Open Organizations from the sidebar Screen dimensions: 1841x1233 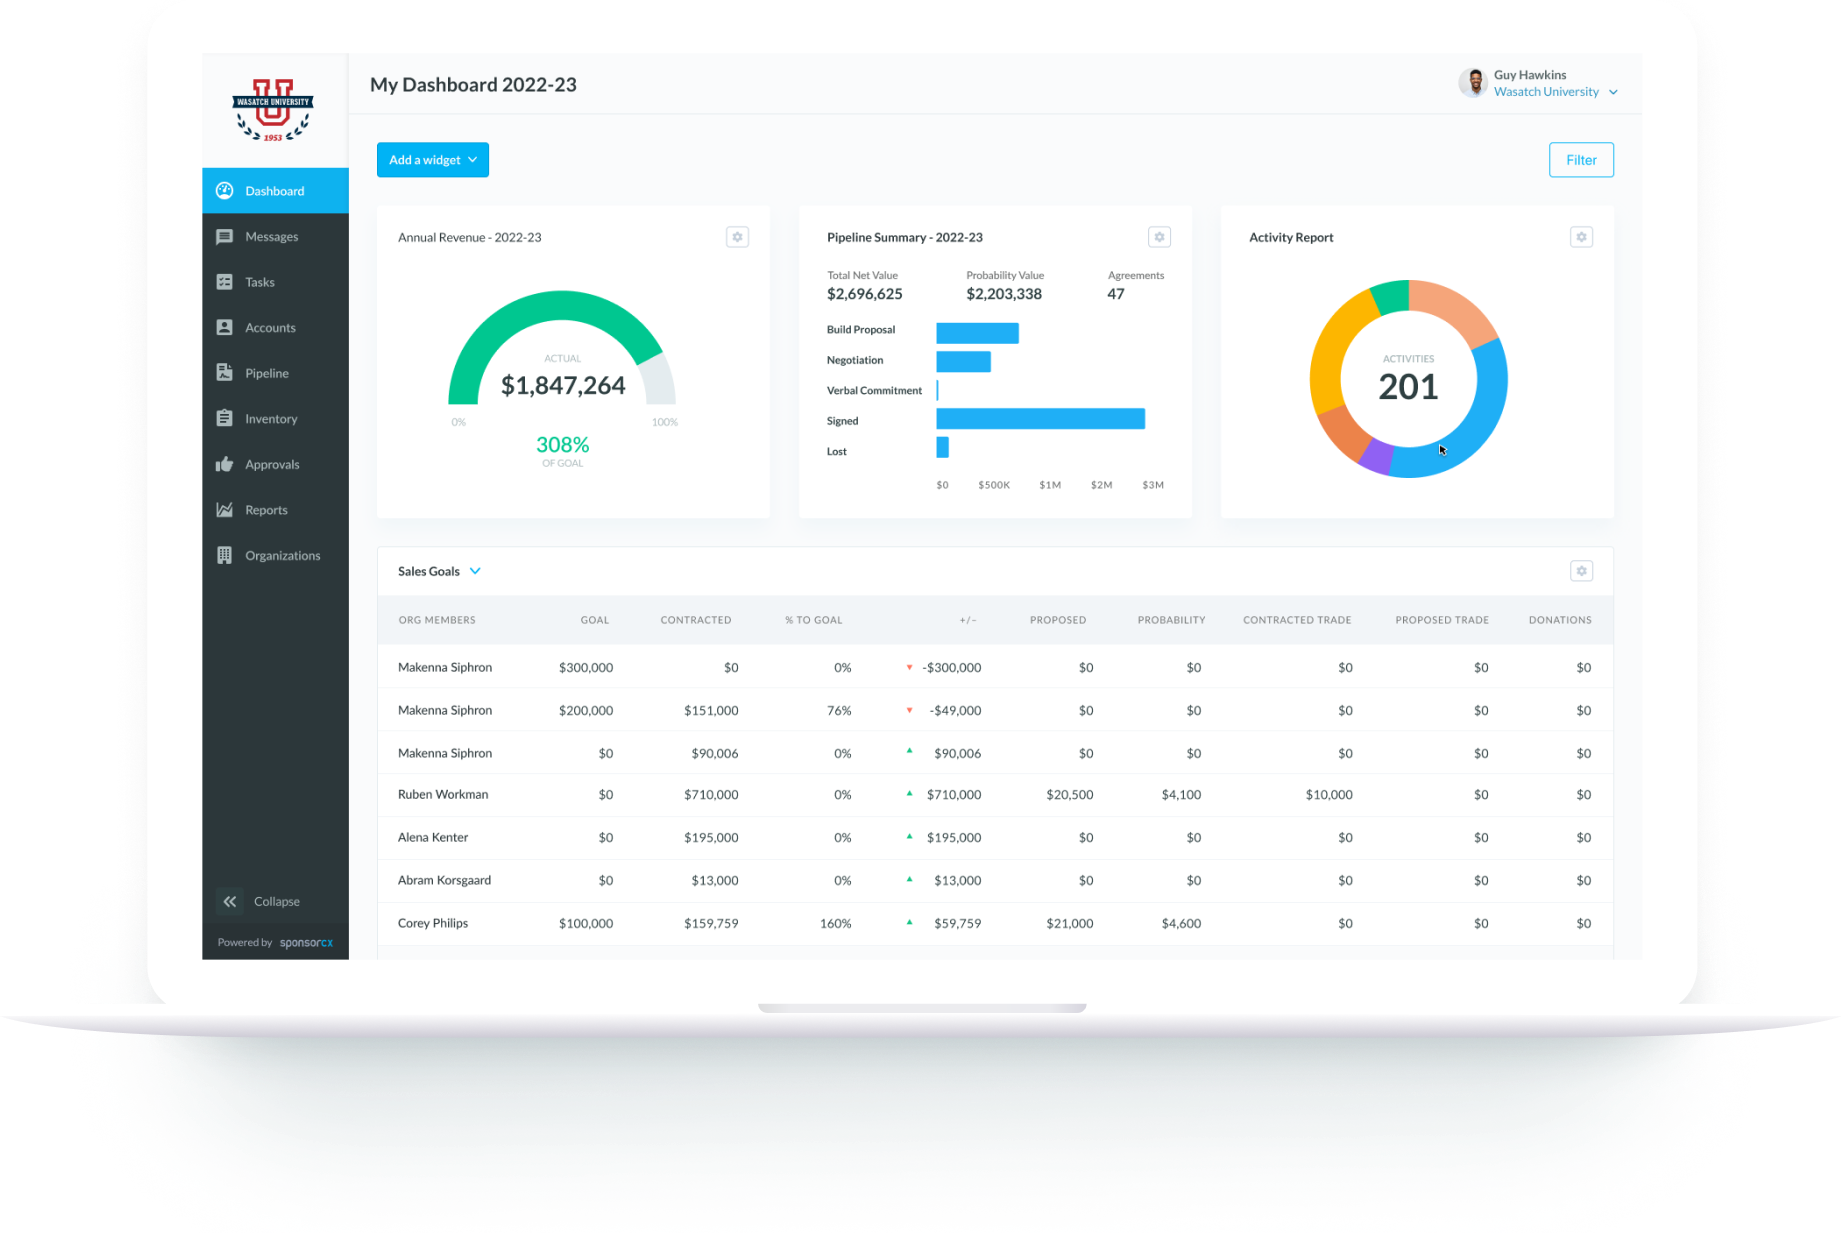click(x=226, y=555)
